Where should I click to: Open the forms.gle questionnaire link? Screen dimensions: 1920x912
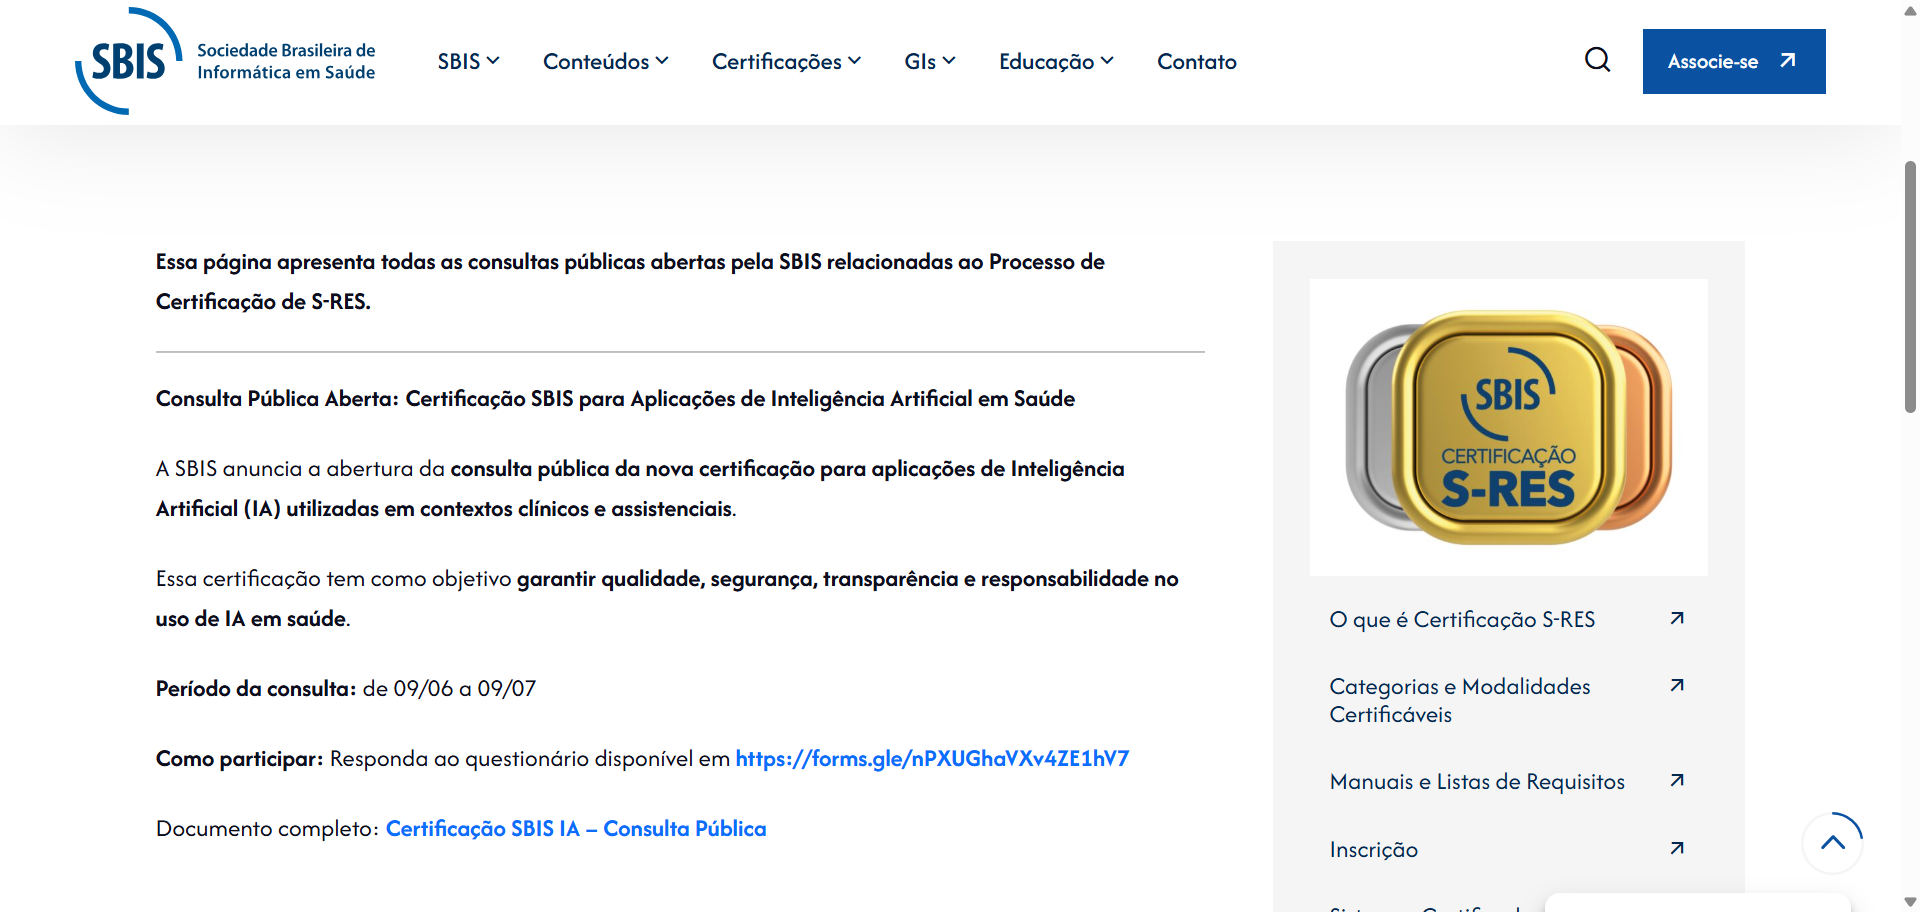pos(932,759)
